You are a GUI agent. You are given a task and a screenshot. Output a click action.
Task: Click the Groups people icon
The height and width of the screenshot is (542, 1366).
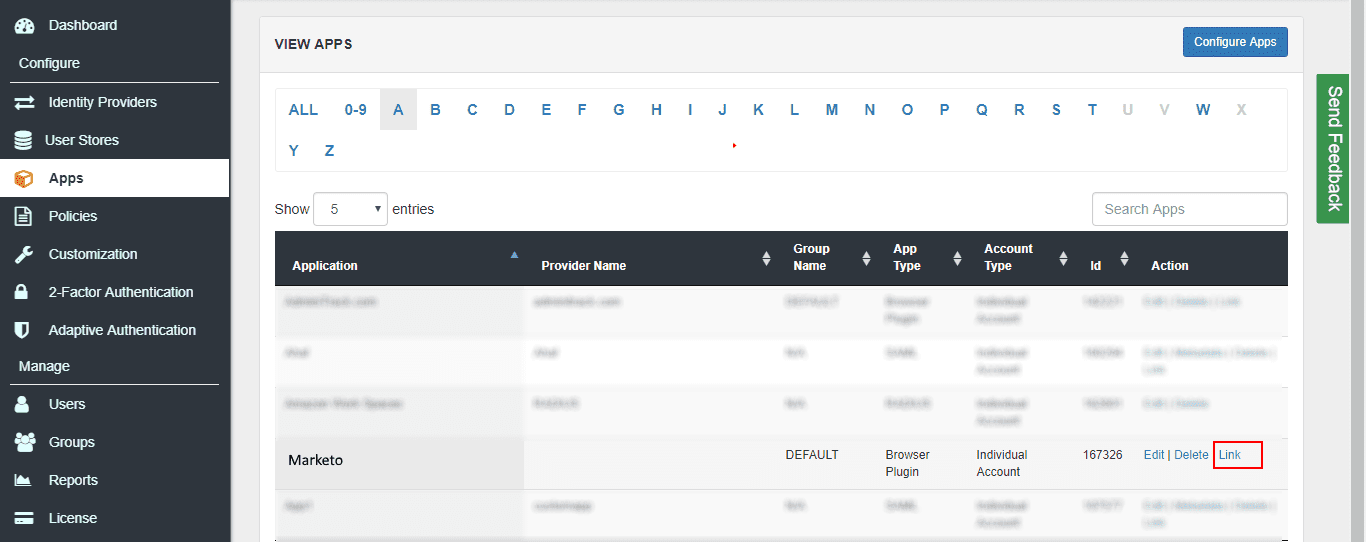(24, 442)
